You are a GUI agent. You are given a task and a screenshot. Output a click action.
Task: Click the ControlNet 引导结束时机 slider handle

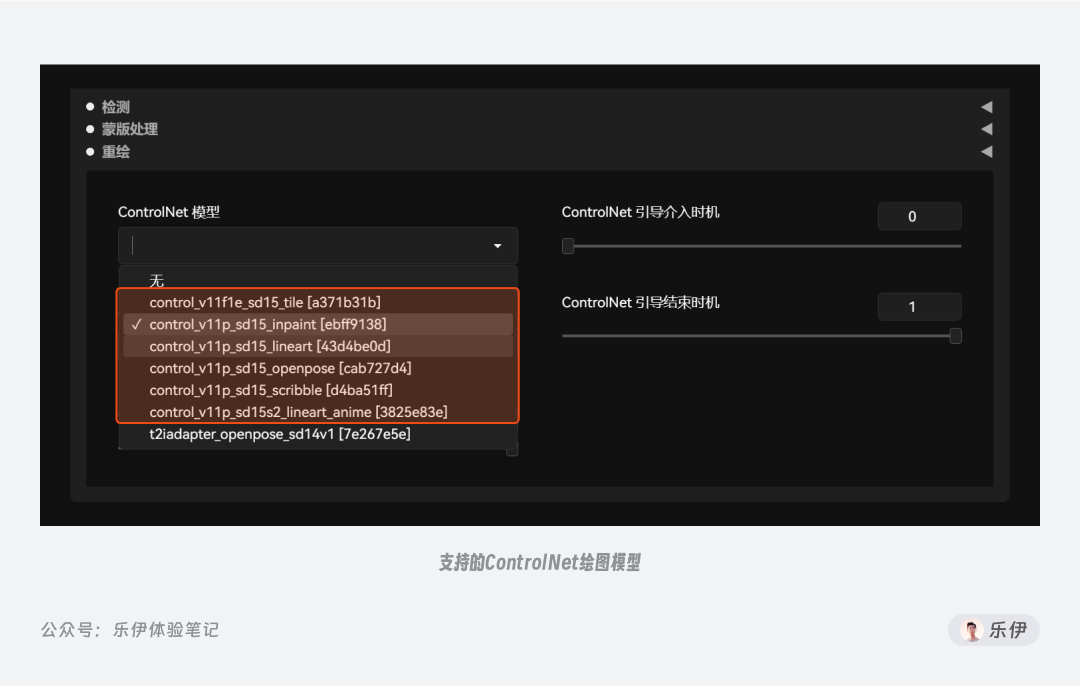(x=955, y=335)
